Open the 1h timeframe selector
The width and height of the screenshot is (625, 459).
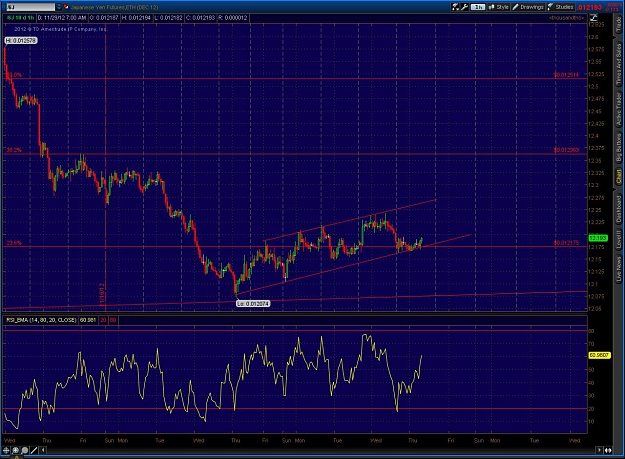[478, 7]
